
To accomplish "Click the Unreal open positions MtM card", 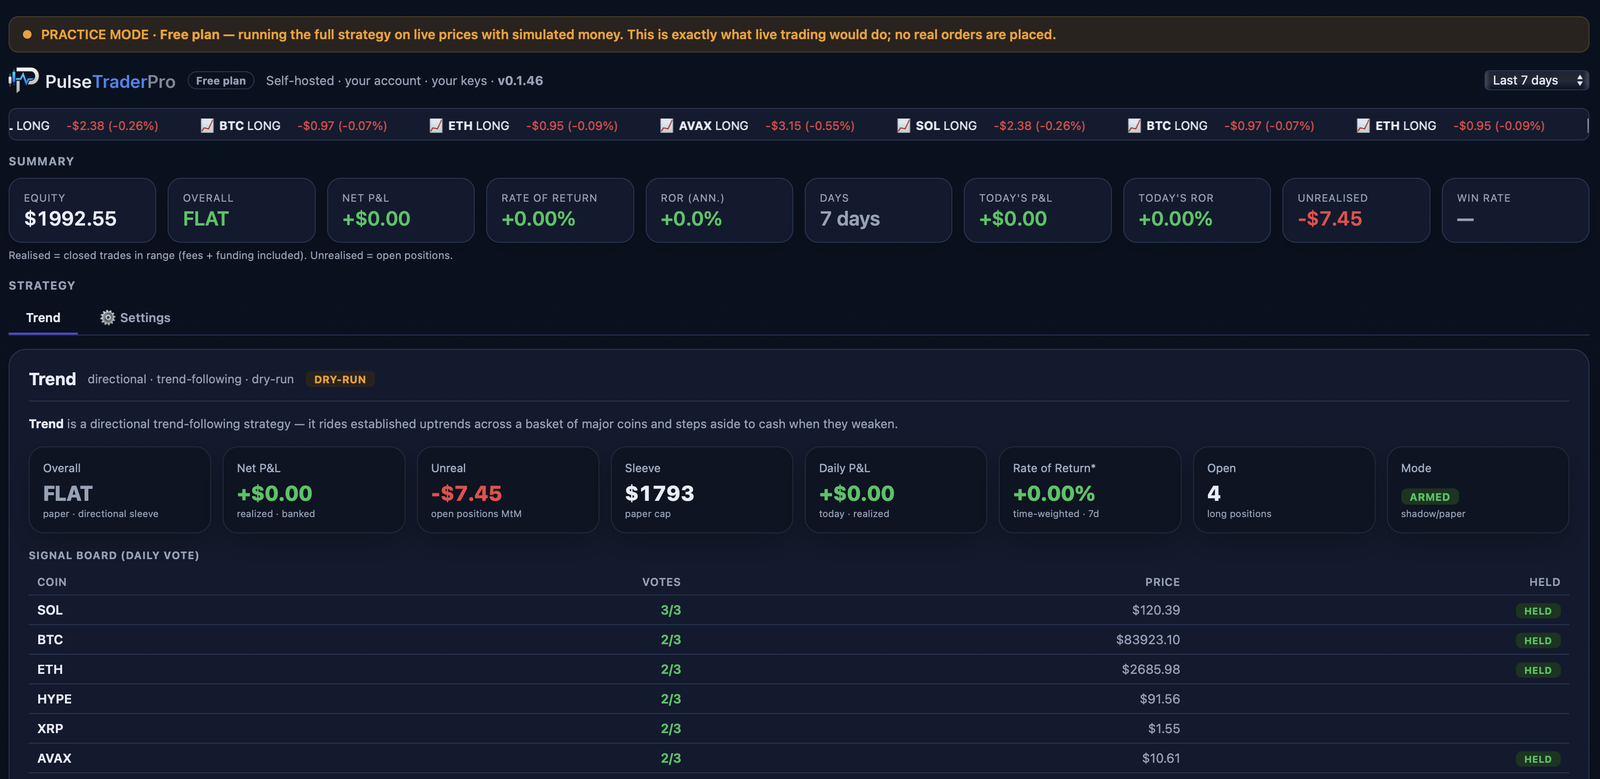I will pos(508,490).
